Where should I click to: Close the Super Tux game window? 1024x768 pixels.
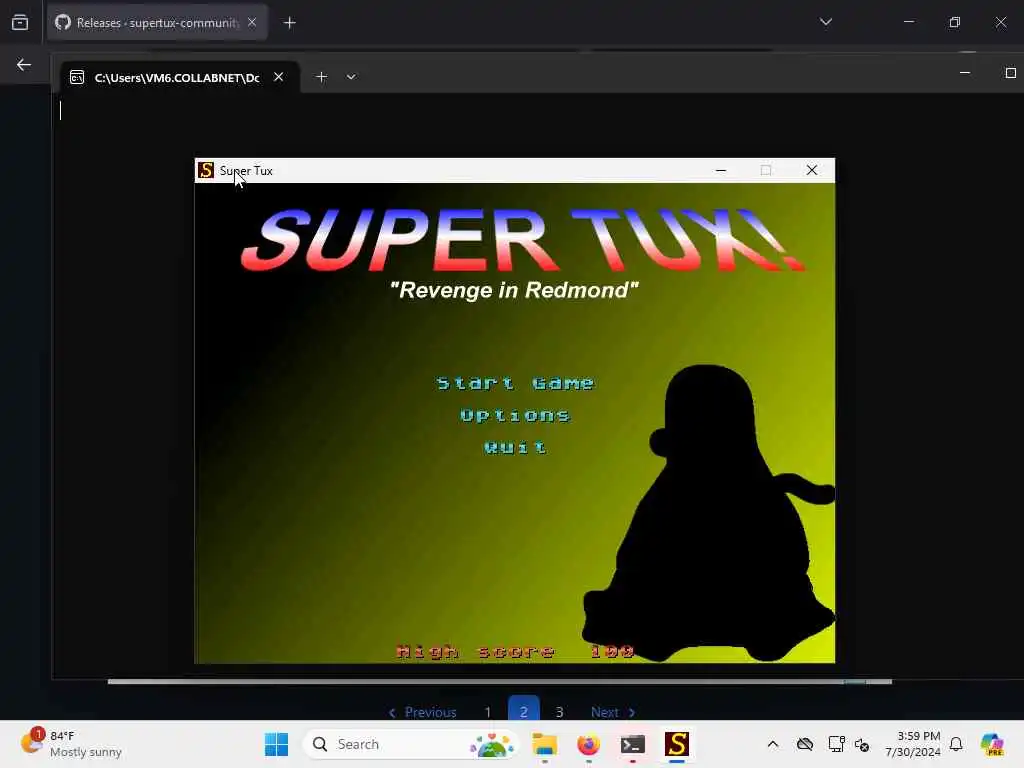pos(812,170)
